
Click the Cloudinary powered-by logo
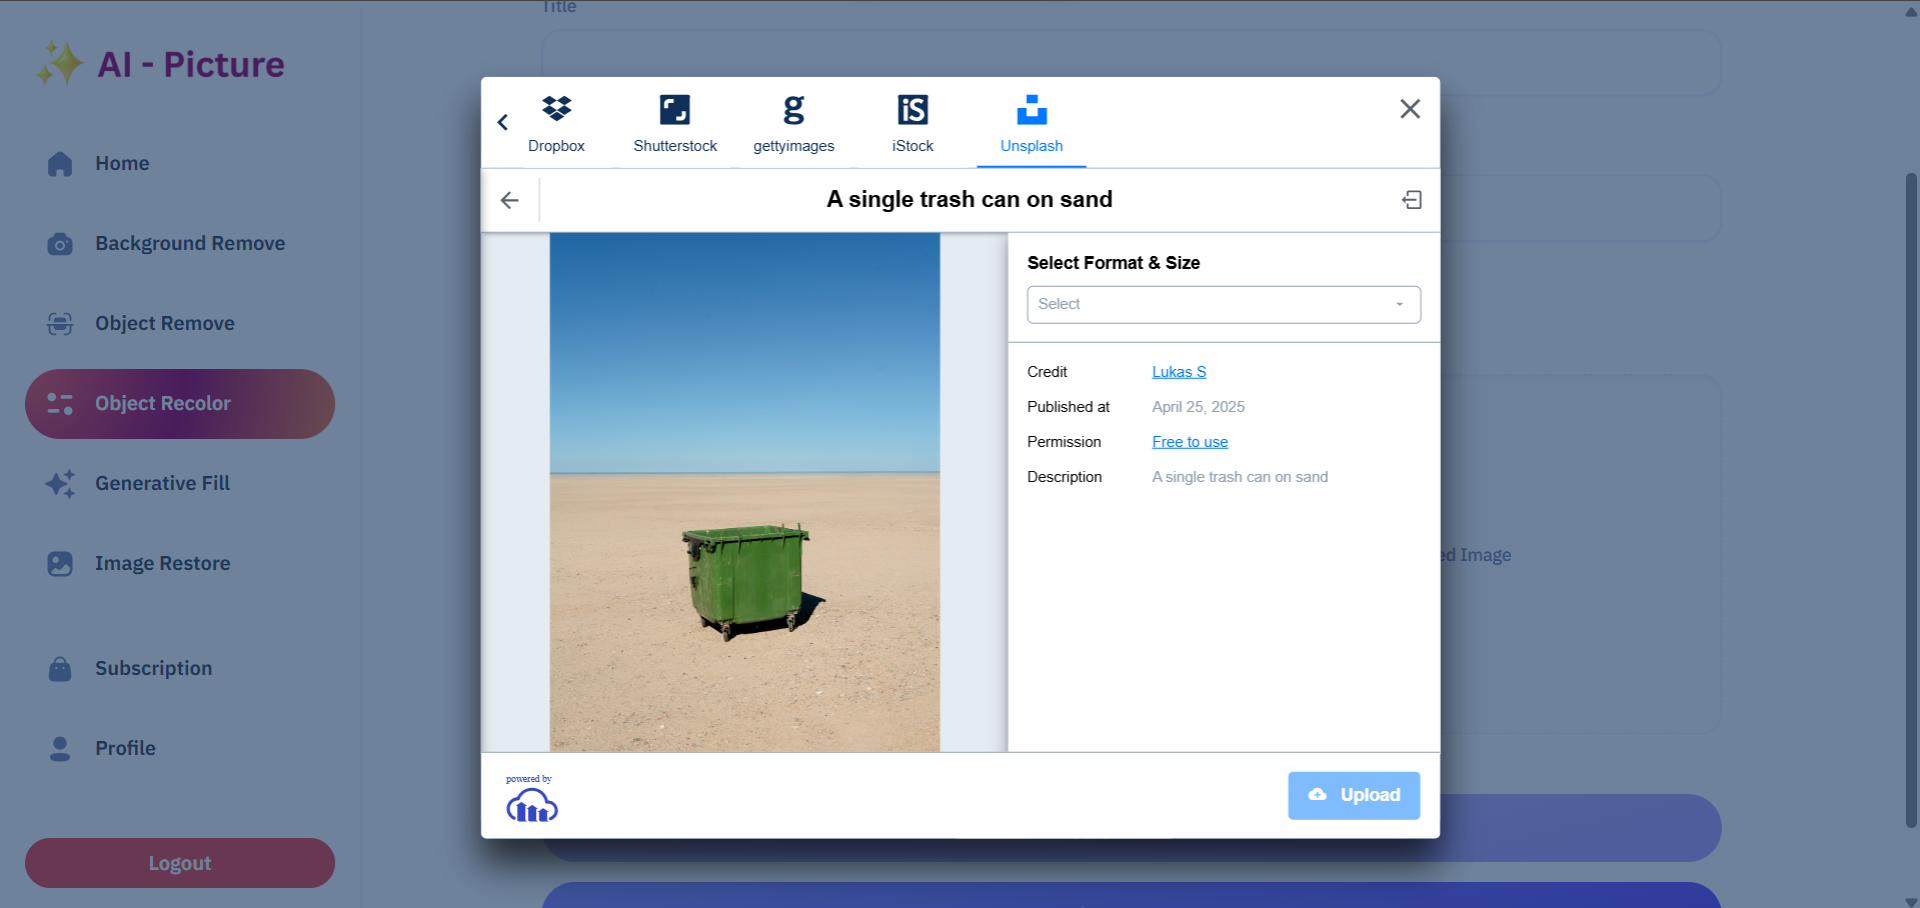tap(531, 799)
